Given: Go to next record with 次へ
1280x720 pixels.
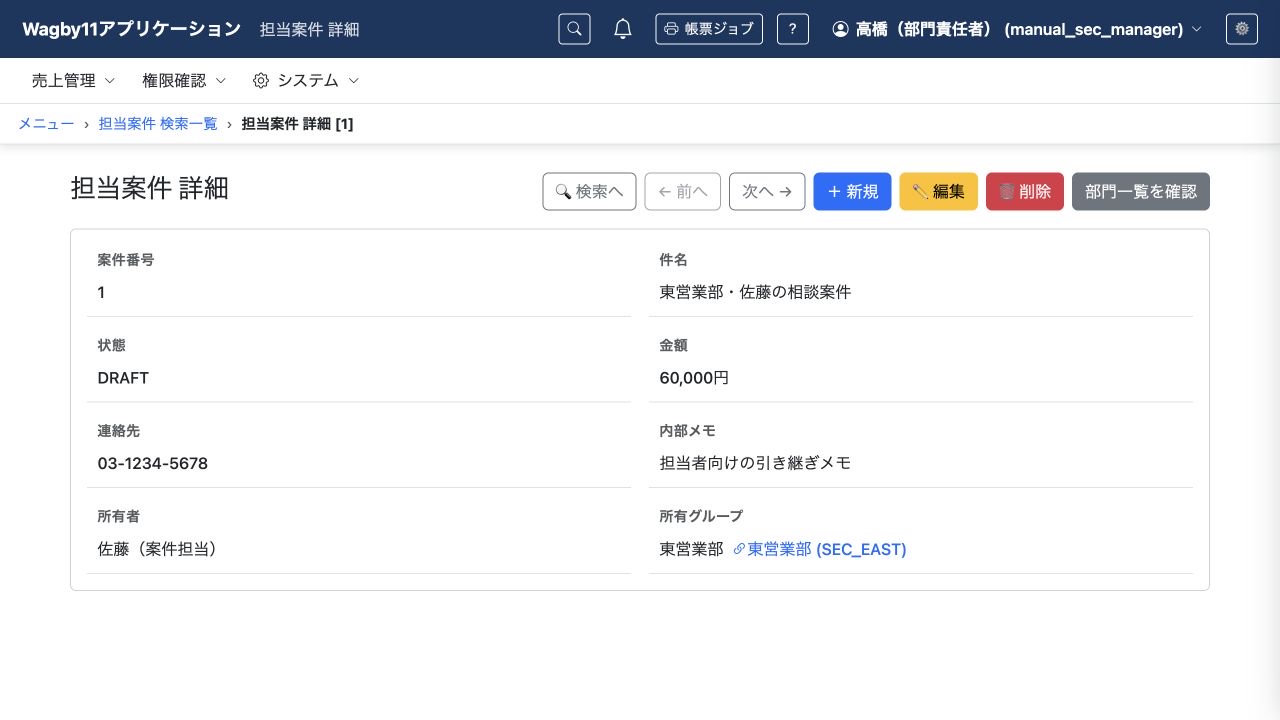Looking at the screenshot, I should click(767, 191).
